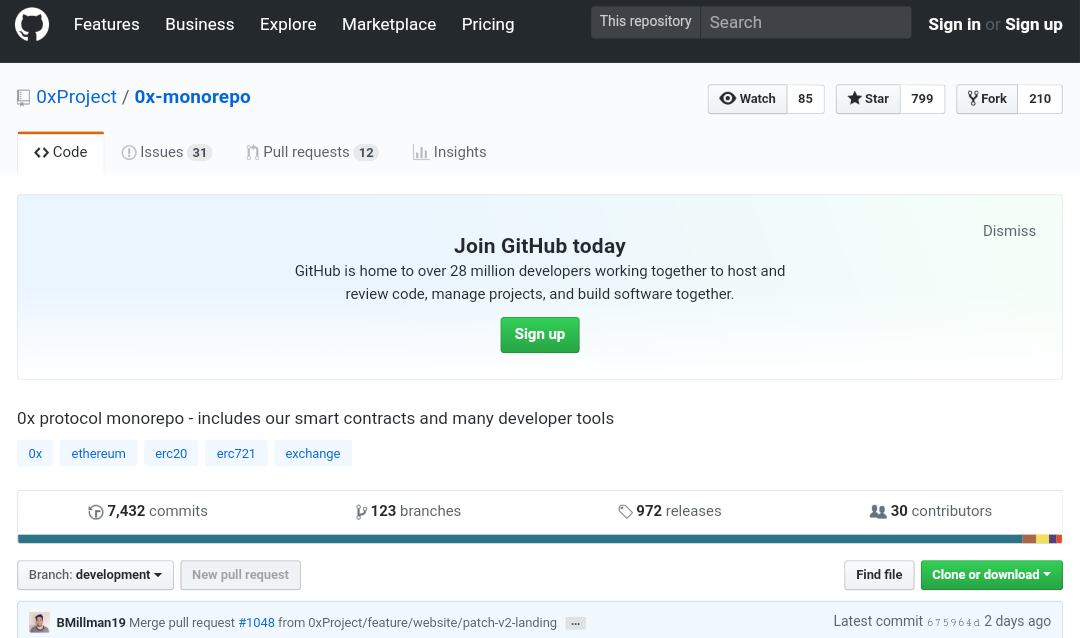Click Sign in in the header
The height and width of the screenshot is (638, 1080).
tap(954, 24)
